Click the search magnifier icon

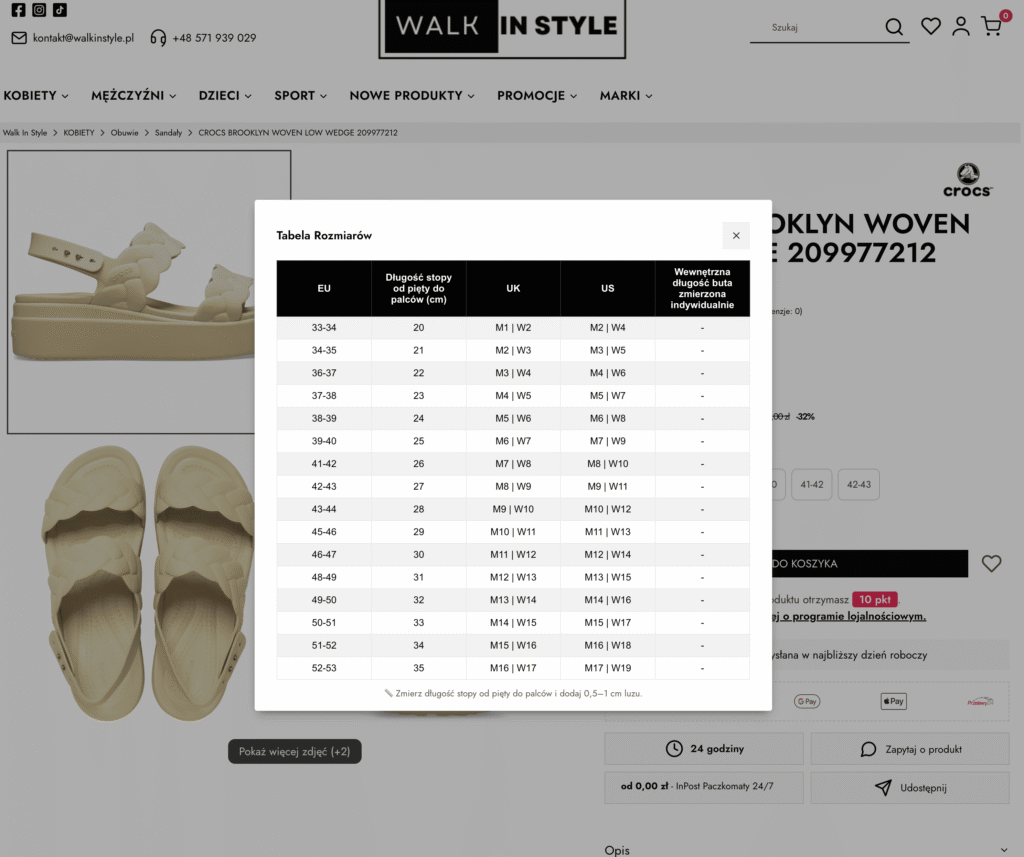pos(894,27)
